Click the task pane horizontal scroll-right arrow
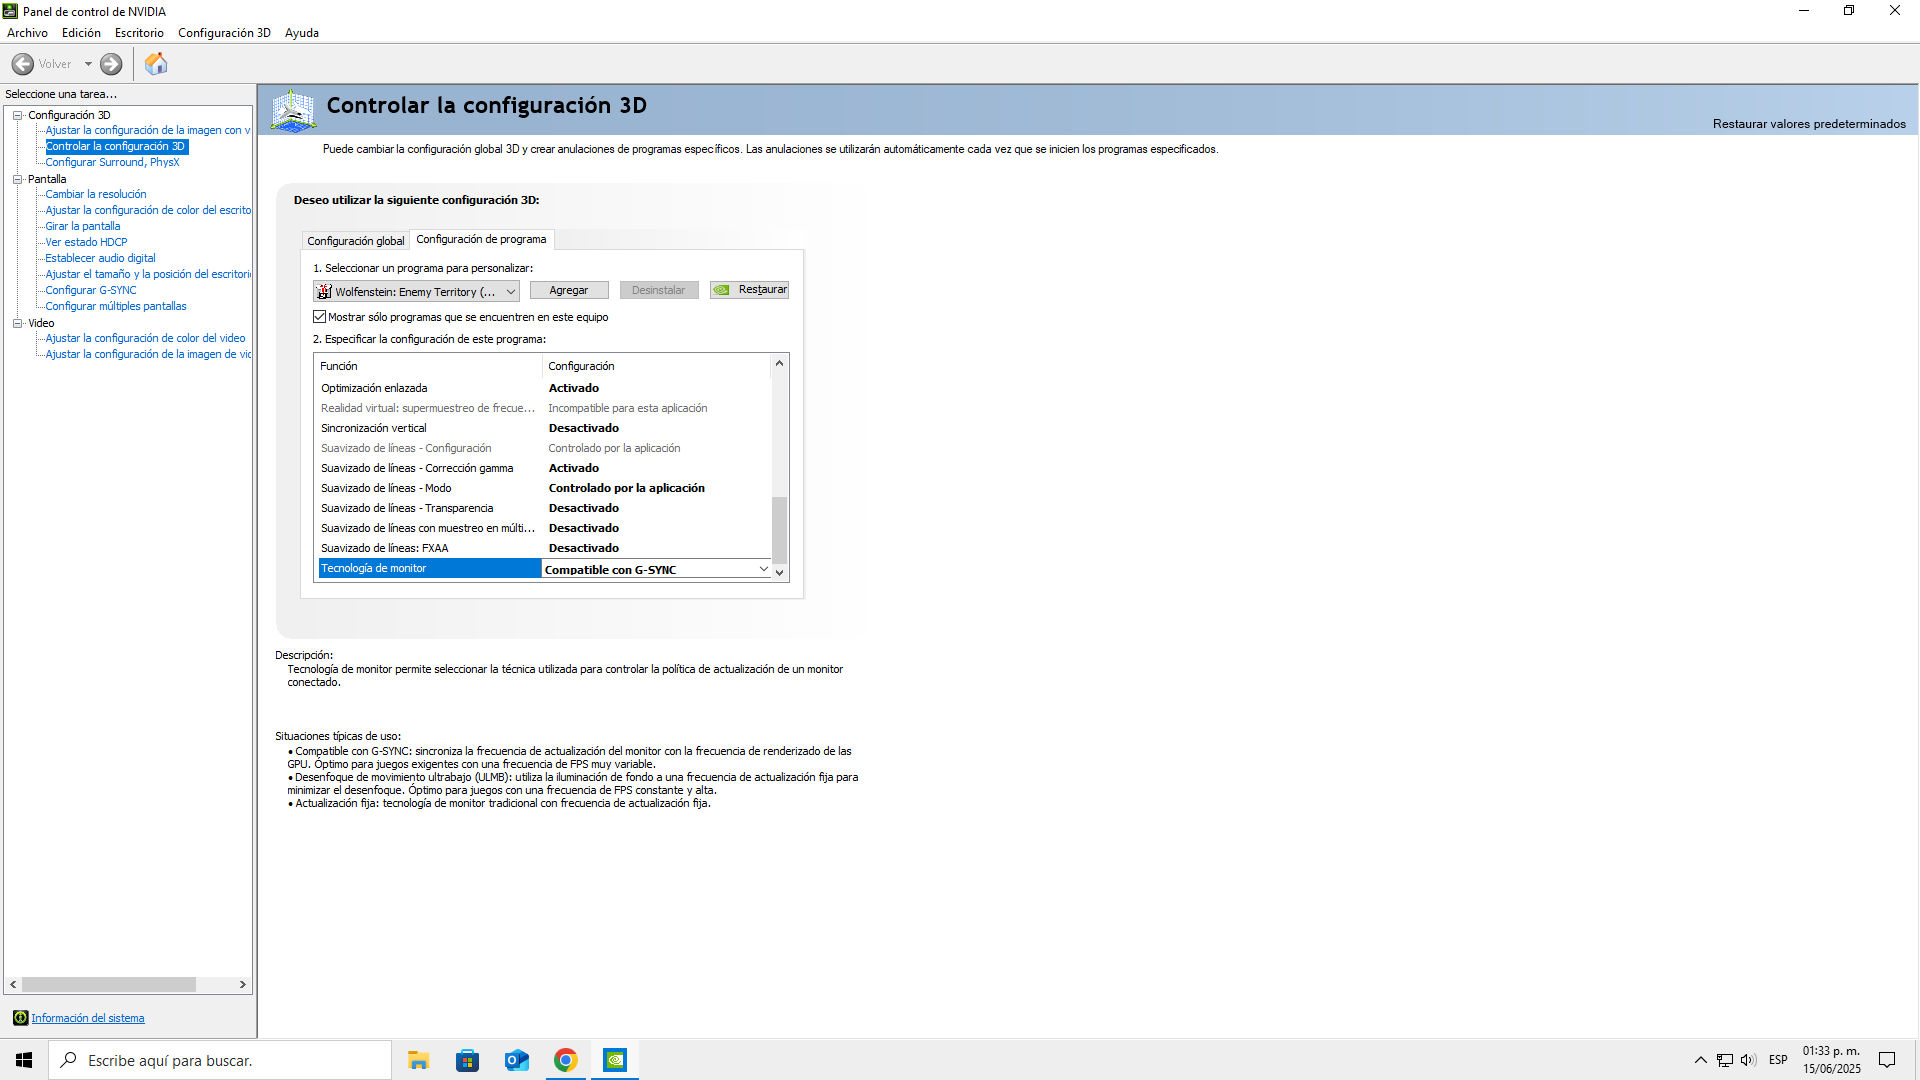This screenshot has width=1920, height=1080. click(243, 985)
